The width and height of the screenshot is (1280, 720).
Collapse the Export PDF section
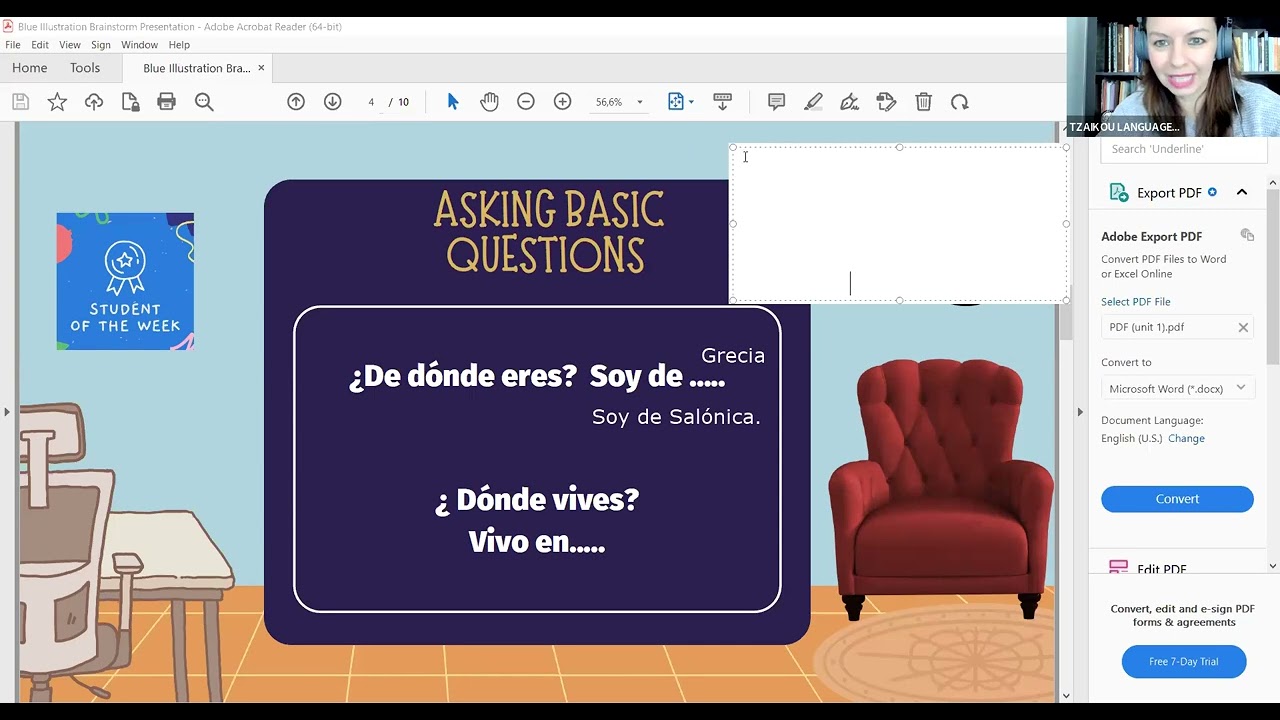pos(1242,191)
